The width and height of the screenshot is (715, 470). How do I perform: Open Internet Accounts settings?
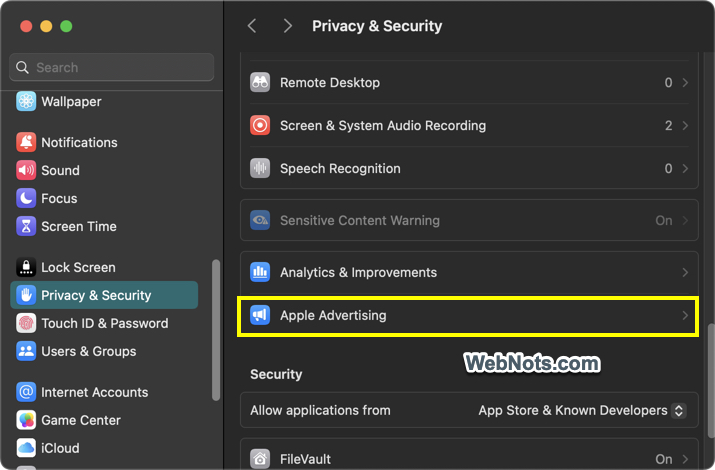click(104, 392)
